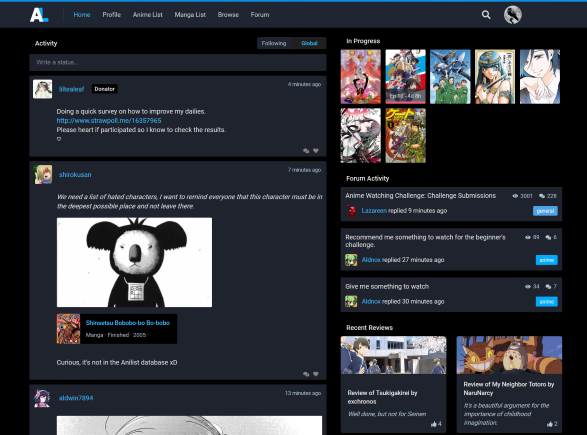Open Bobobo-bo manga cover thumbnail
Screen dimensions: 587x435
click(x=69, y=329)
